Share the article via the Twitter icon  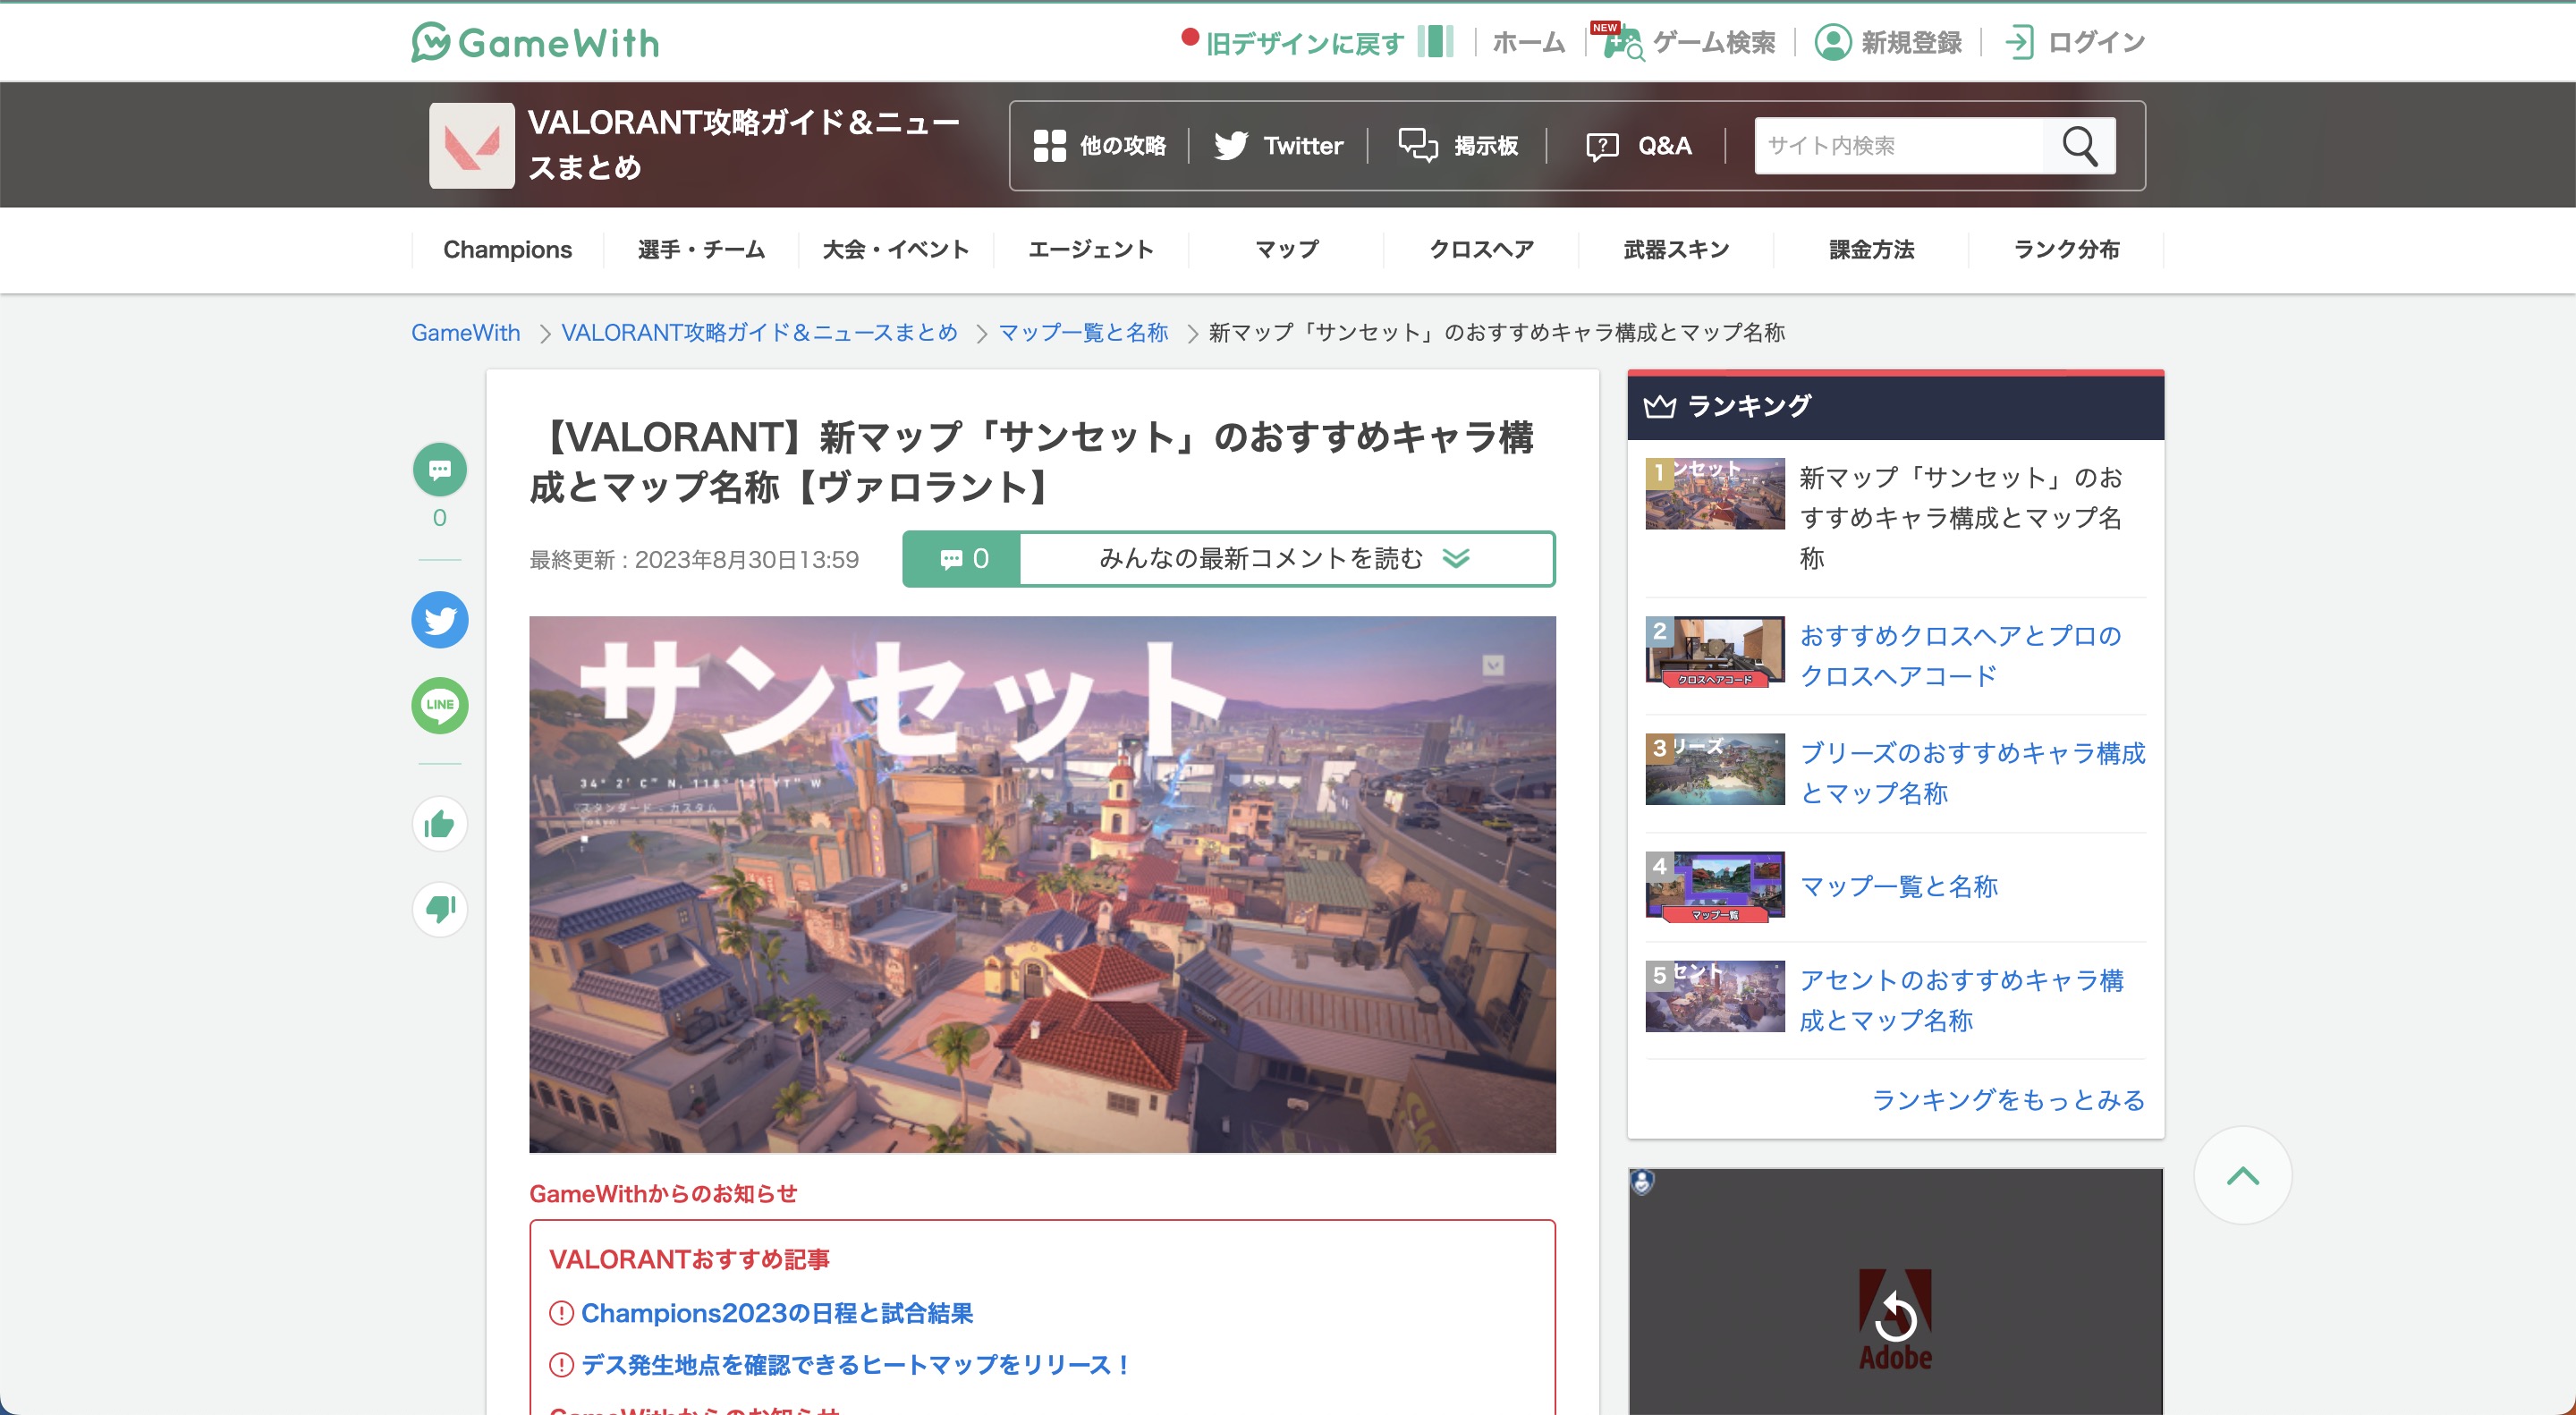(439, 620)
